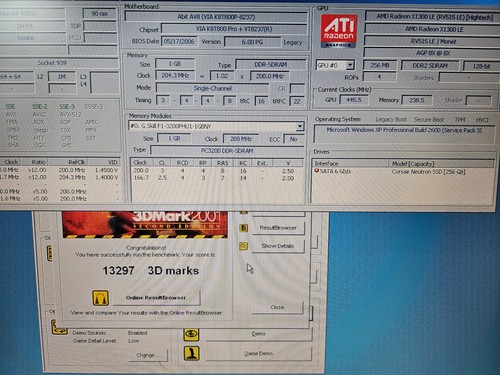Click the ATI Radeon graphics logo
This screenshot has width=500, height=375.
point(339,31)
